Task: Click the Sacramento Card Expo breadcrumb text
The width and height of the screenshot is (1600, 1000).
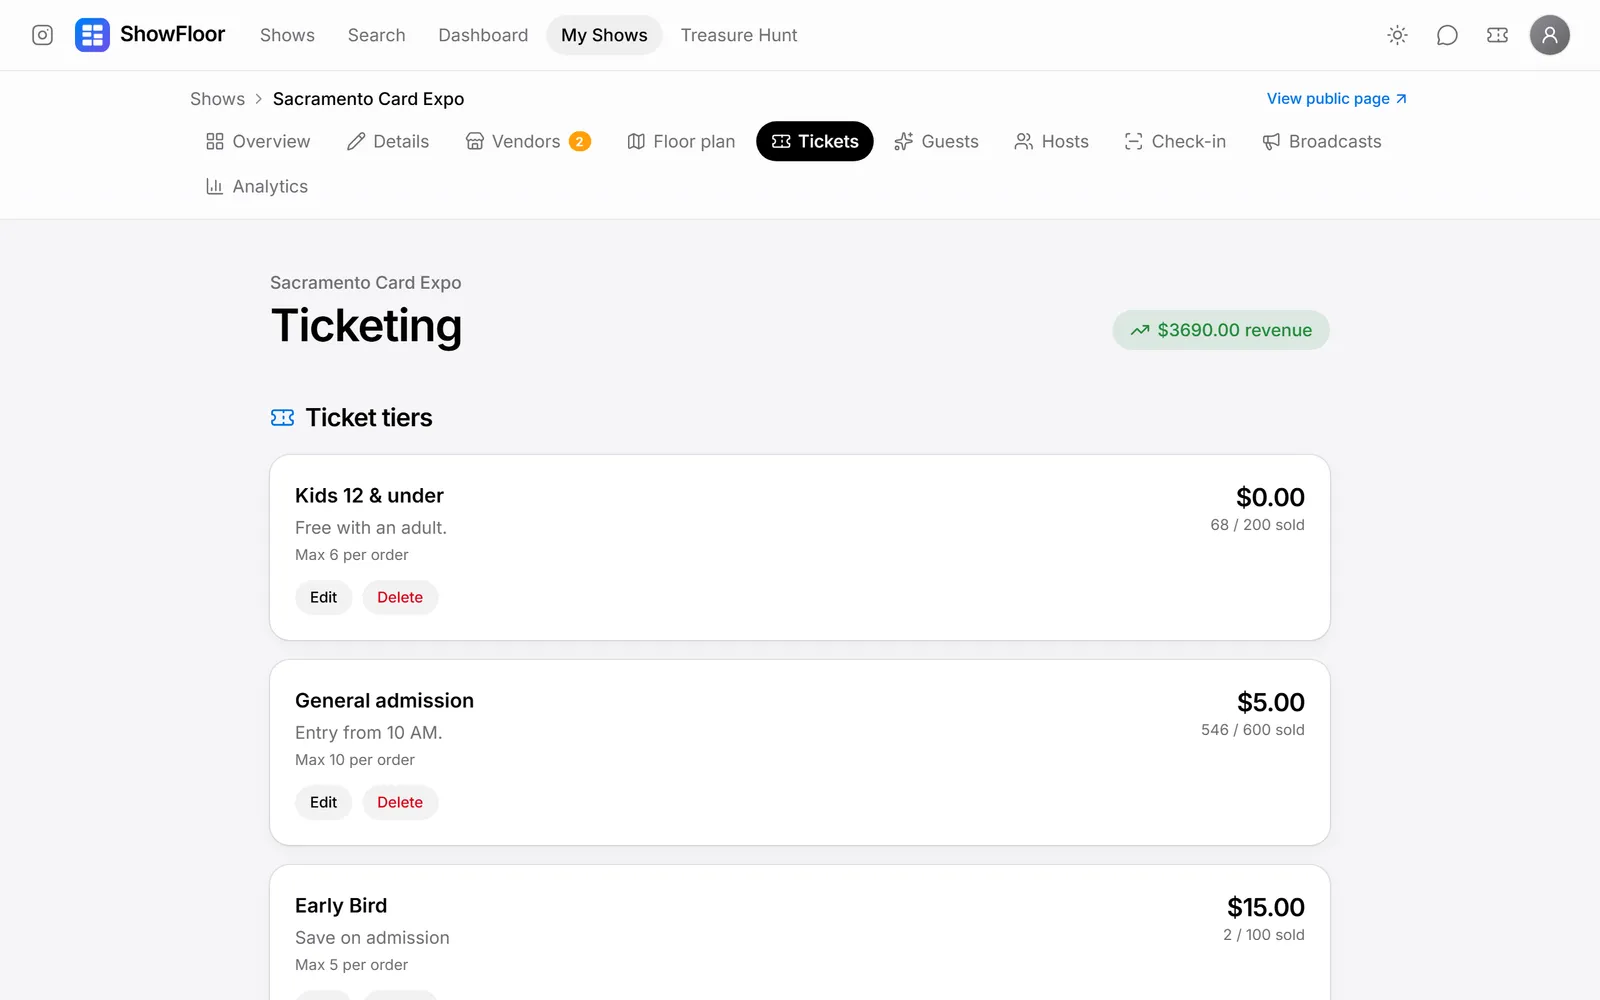Action: tap(368, 99)
